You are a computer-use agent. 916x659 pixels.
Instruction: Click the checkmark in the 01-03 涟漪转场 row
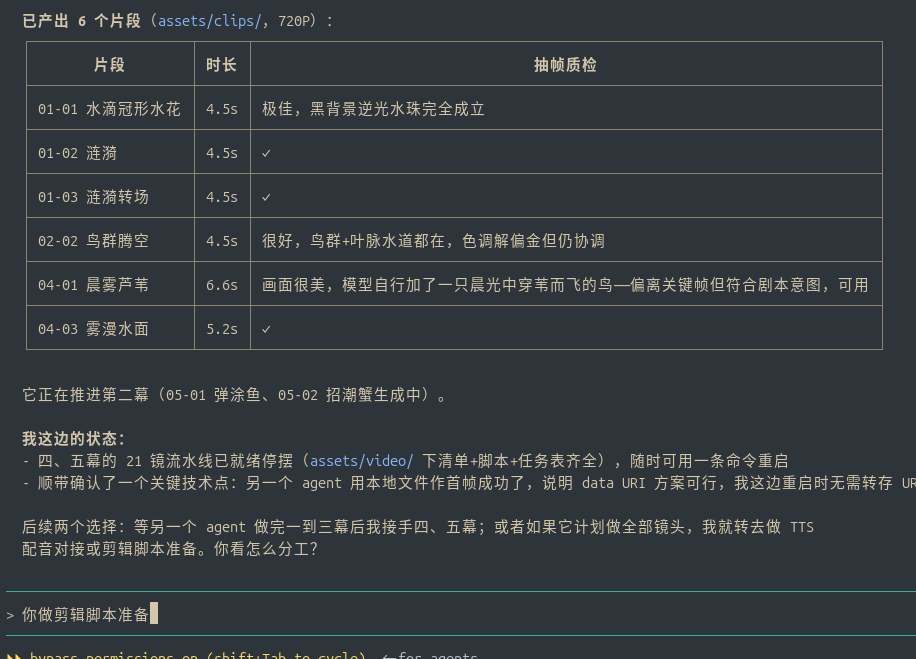(x=266, y=197)
